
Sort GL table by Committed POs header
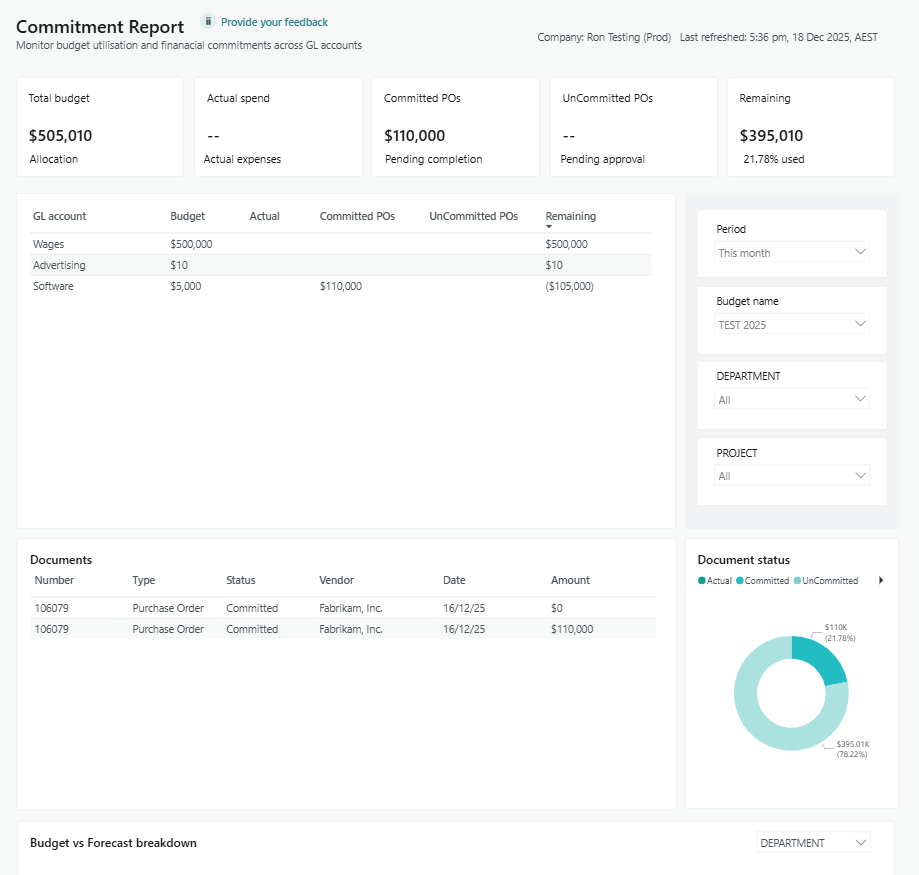(x=357, y=216)
